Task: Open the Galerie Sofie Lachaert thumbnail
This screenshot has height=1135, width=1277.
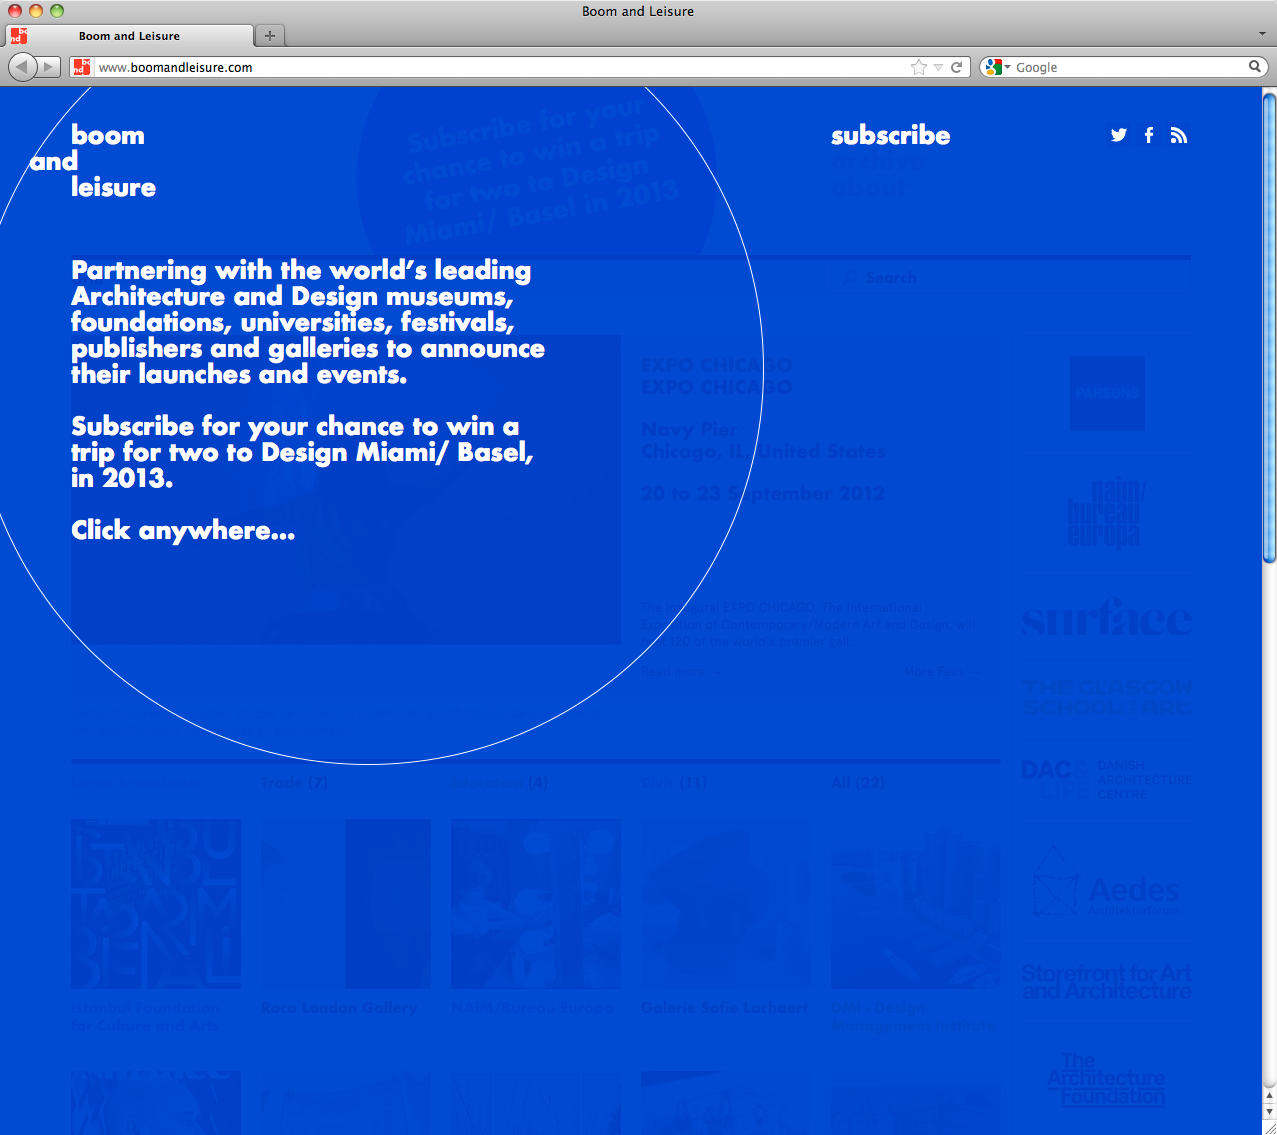Action: pos(726,904)
